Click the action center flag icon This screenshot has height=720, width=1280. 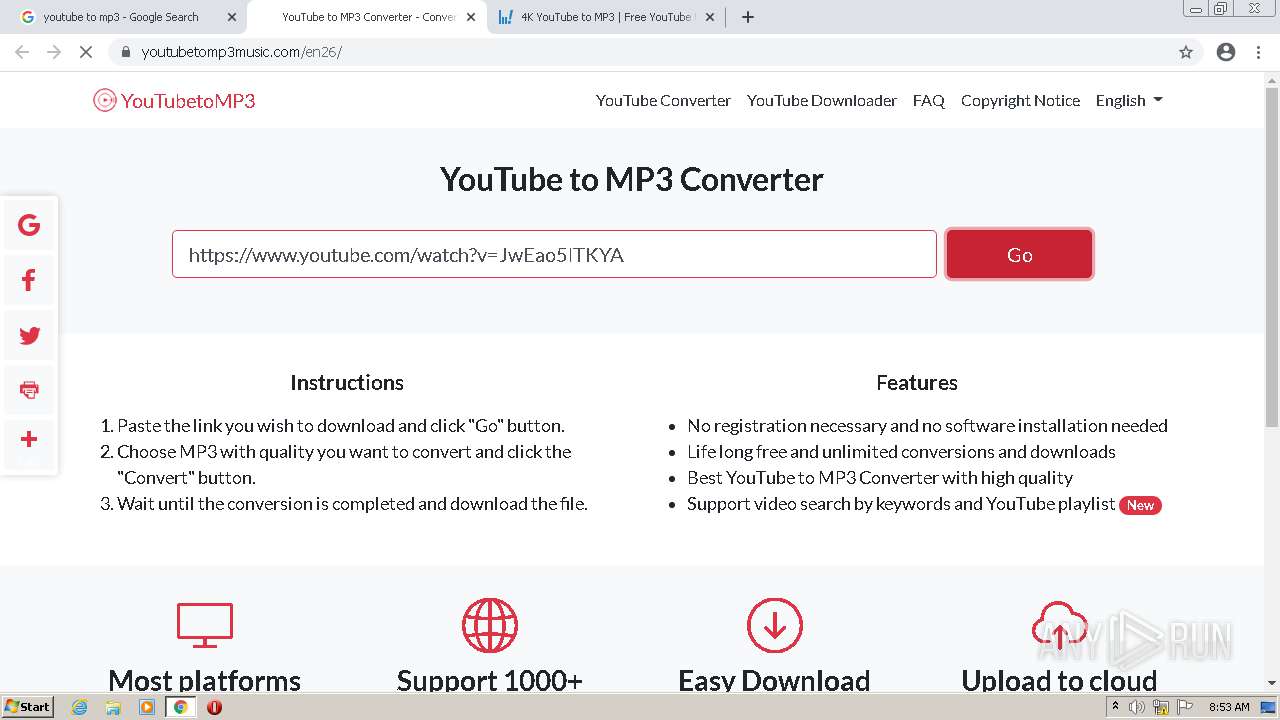[x=1184, y=707]
